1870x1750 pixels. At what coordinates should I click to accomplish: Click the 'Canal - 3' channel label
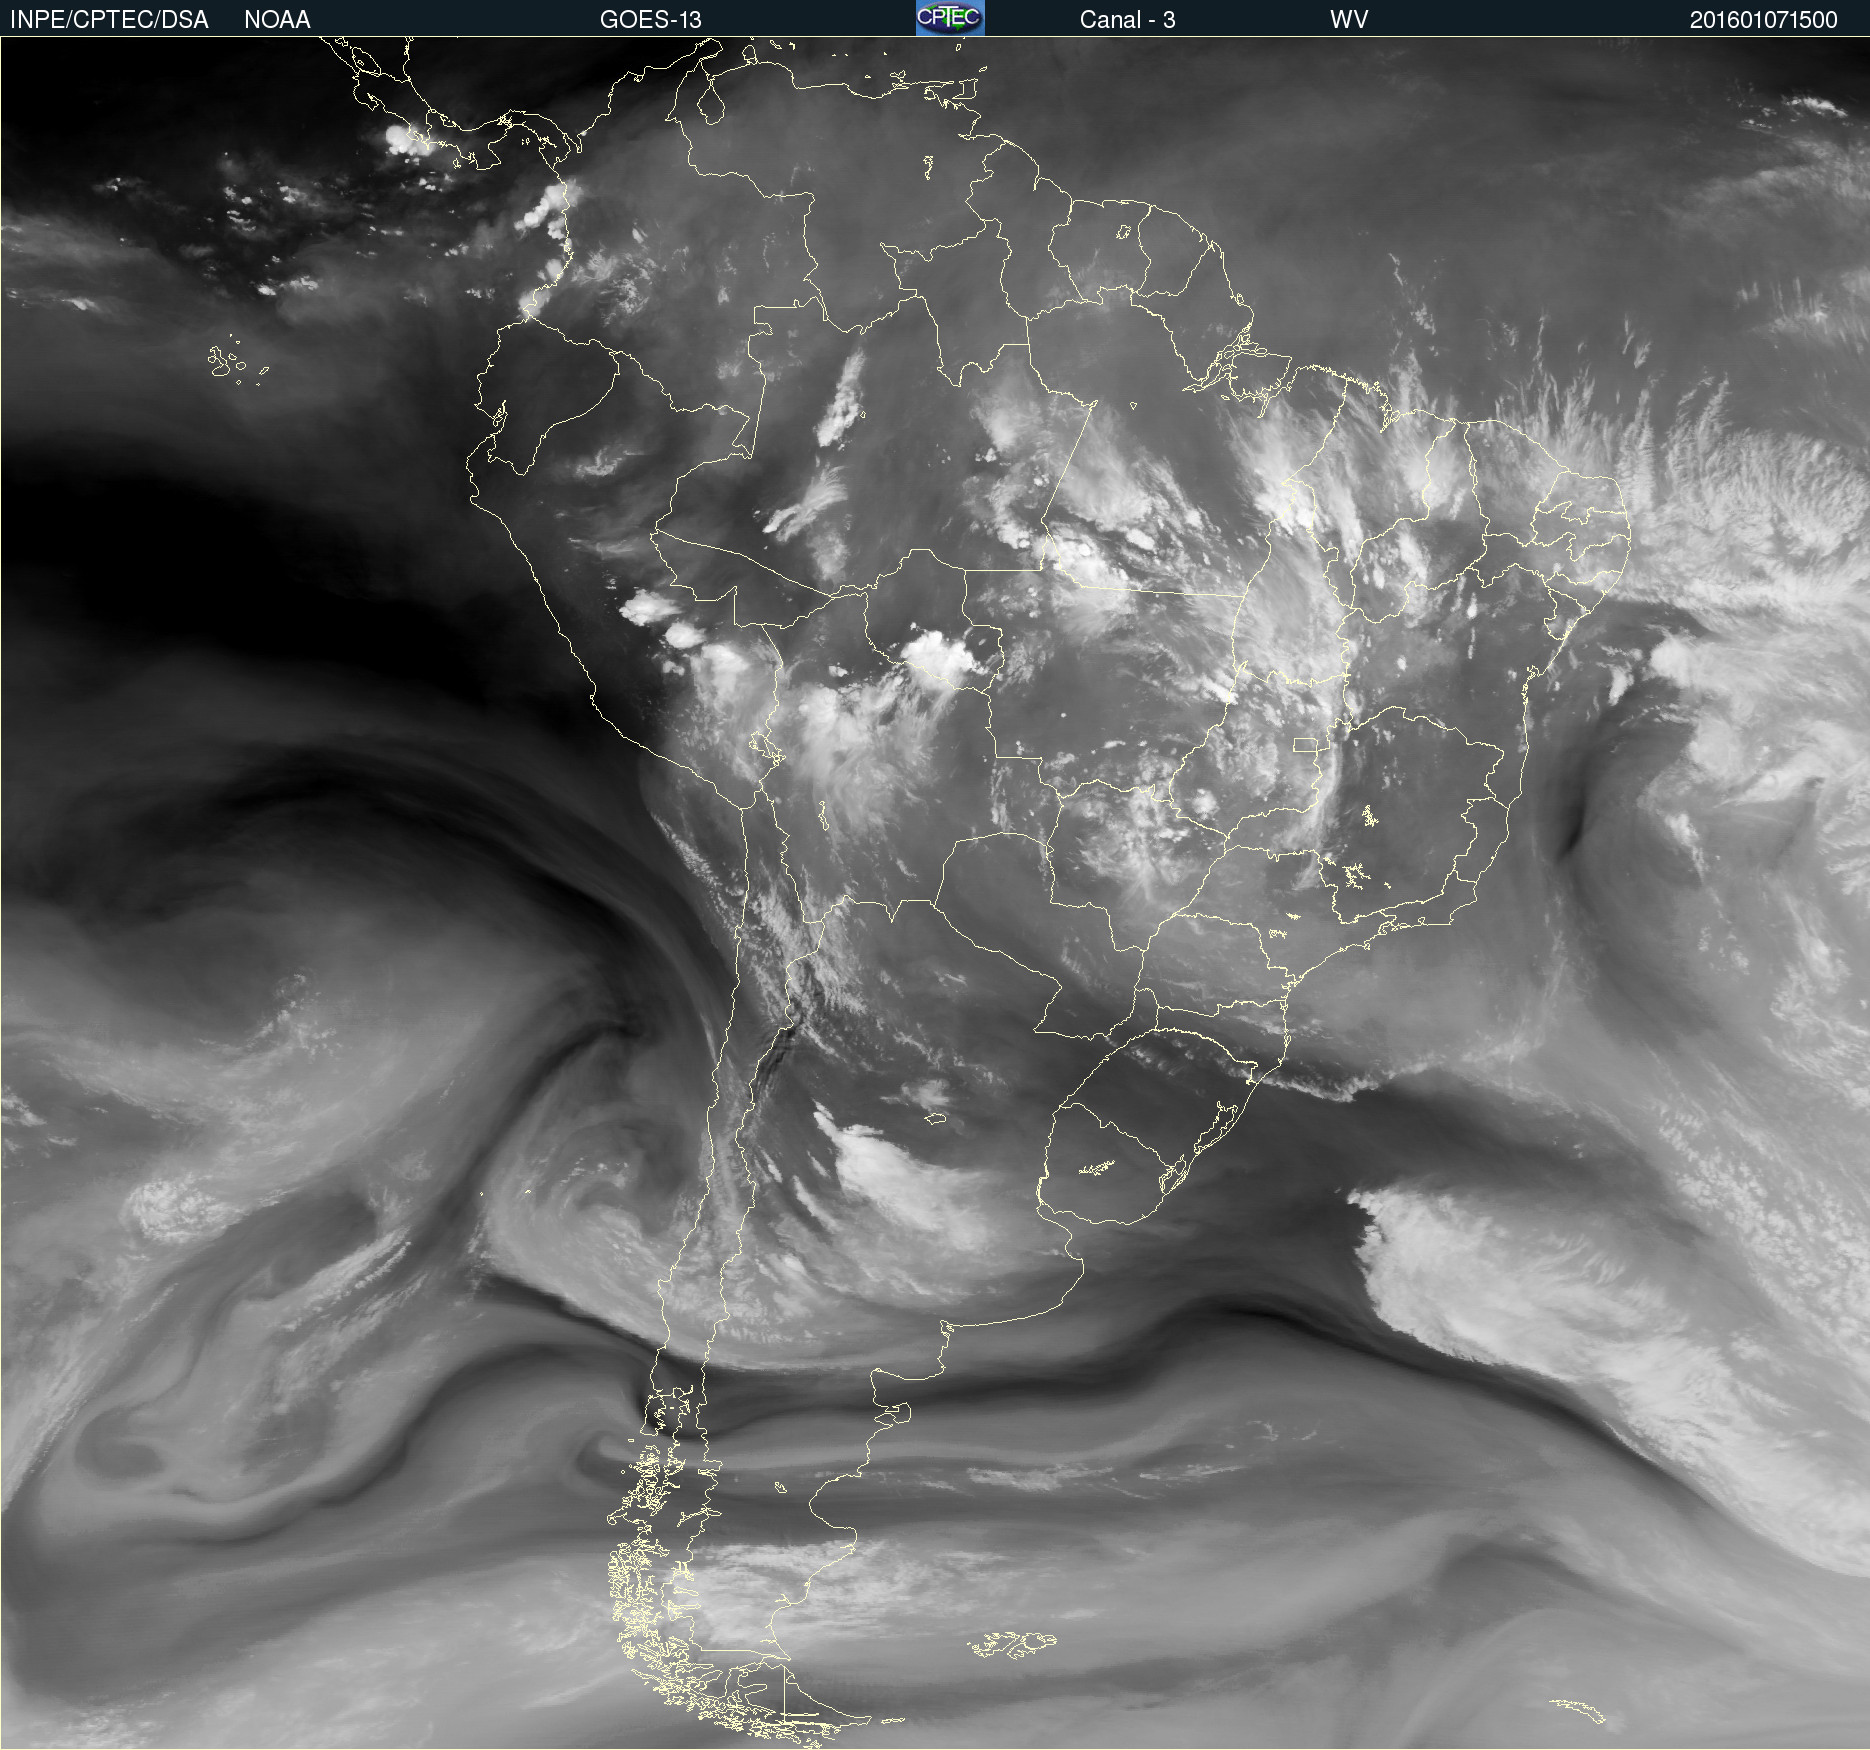point(1127,20)
